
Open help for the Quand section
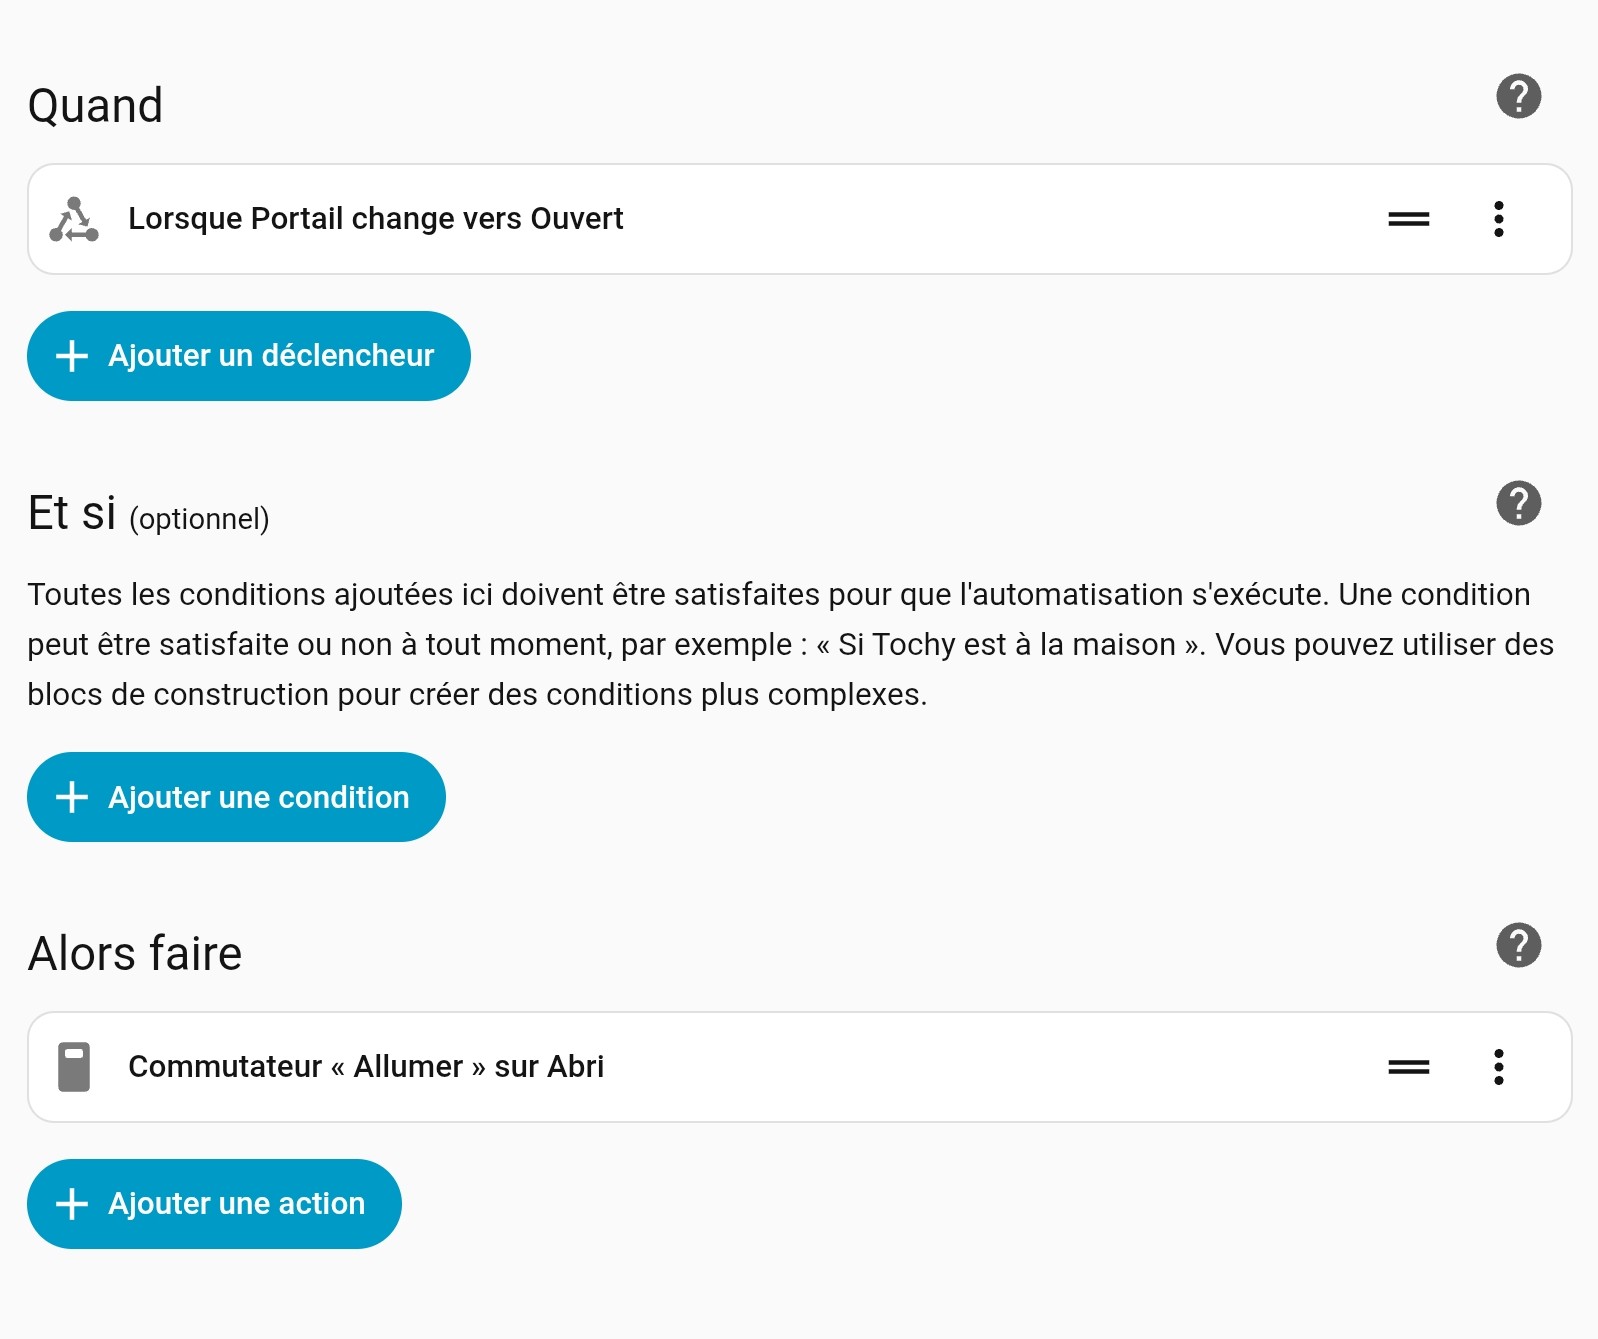tap(1518, 97)
